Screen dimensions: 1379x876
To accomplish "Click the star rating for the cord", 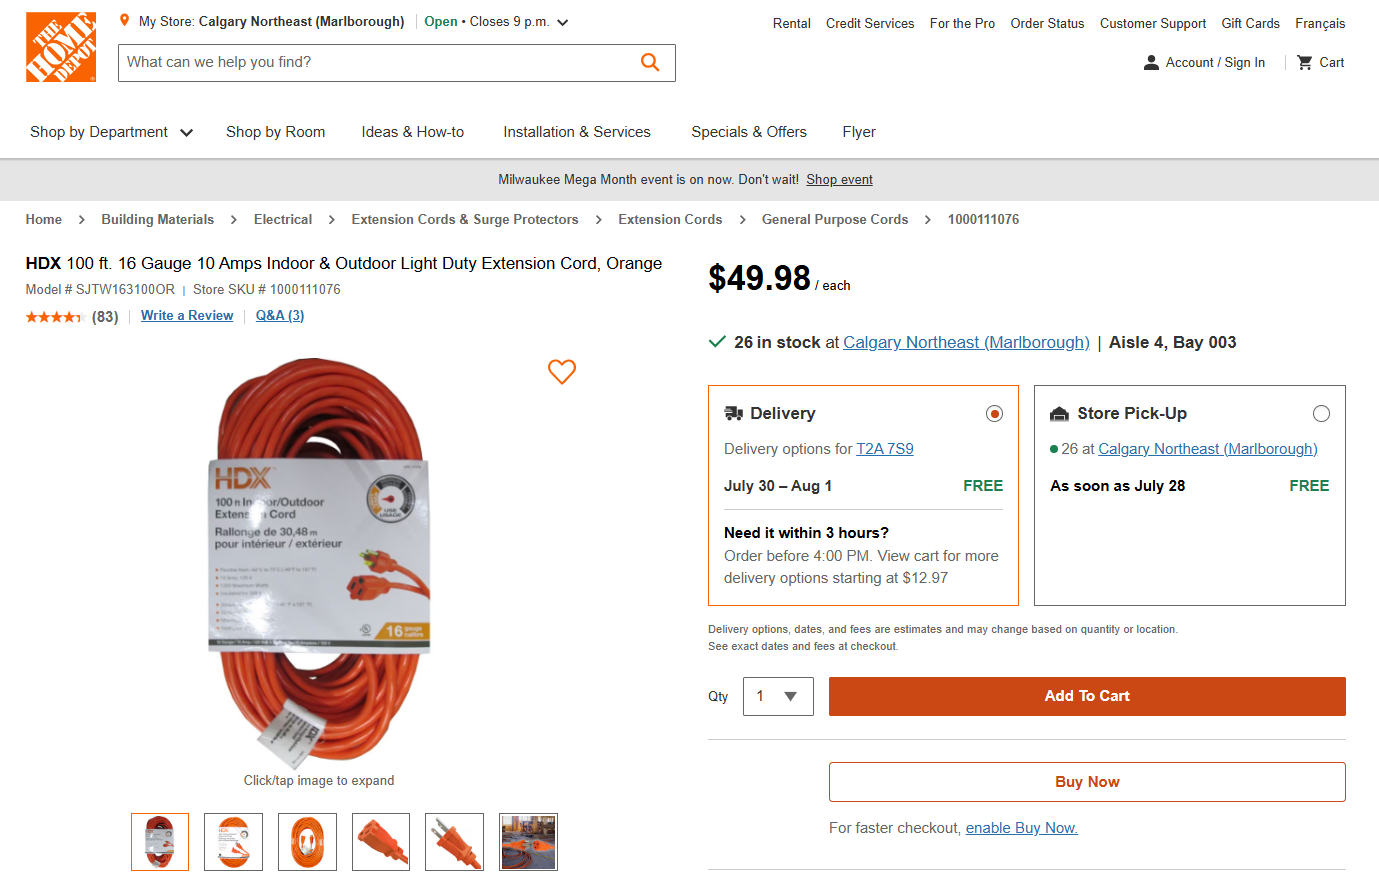I will [56, 316].
